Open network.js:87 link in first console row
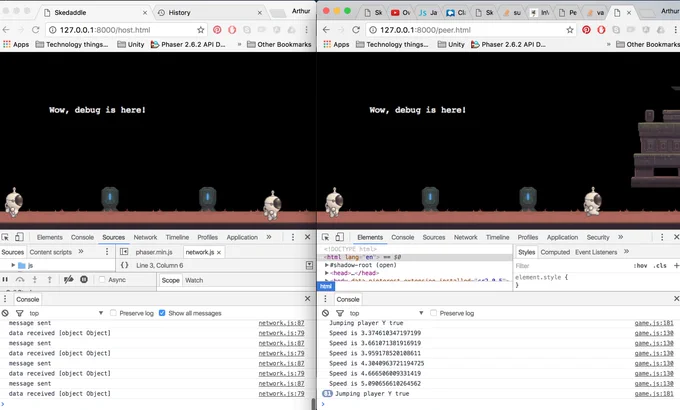The image size is (680, 410). [281, 323]
